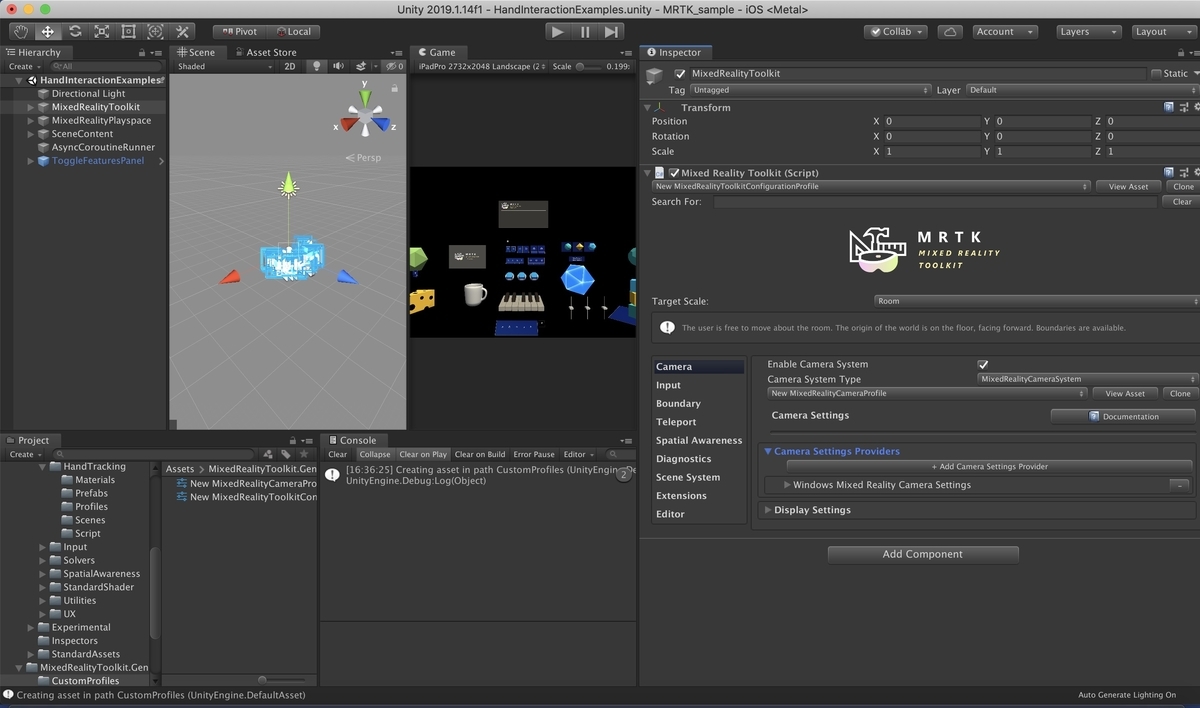Toggle Pivot handle position

pyautogui.click(x=240, y=32)
